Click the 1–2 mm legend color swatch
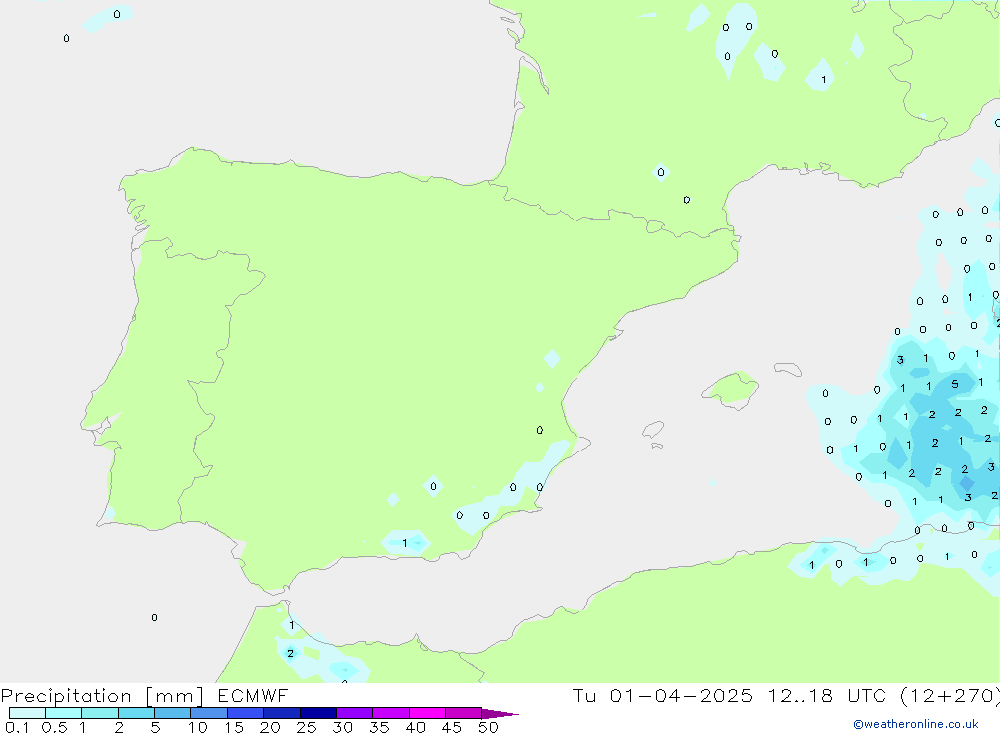Screen dimensions: 1000x733 (100, 713)
